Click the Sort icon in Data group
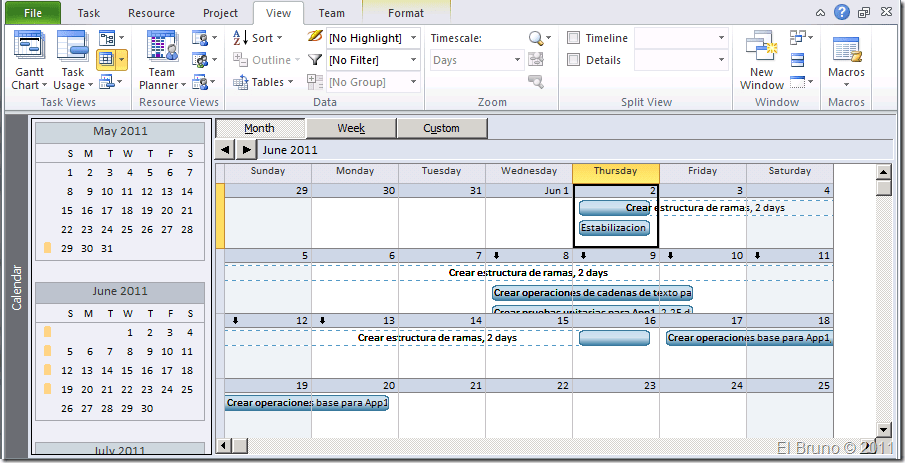Viewport: 905px width, 463px height. 241,38
